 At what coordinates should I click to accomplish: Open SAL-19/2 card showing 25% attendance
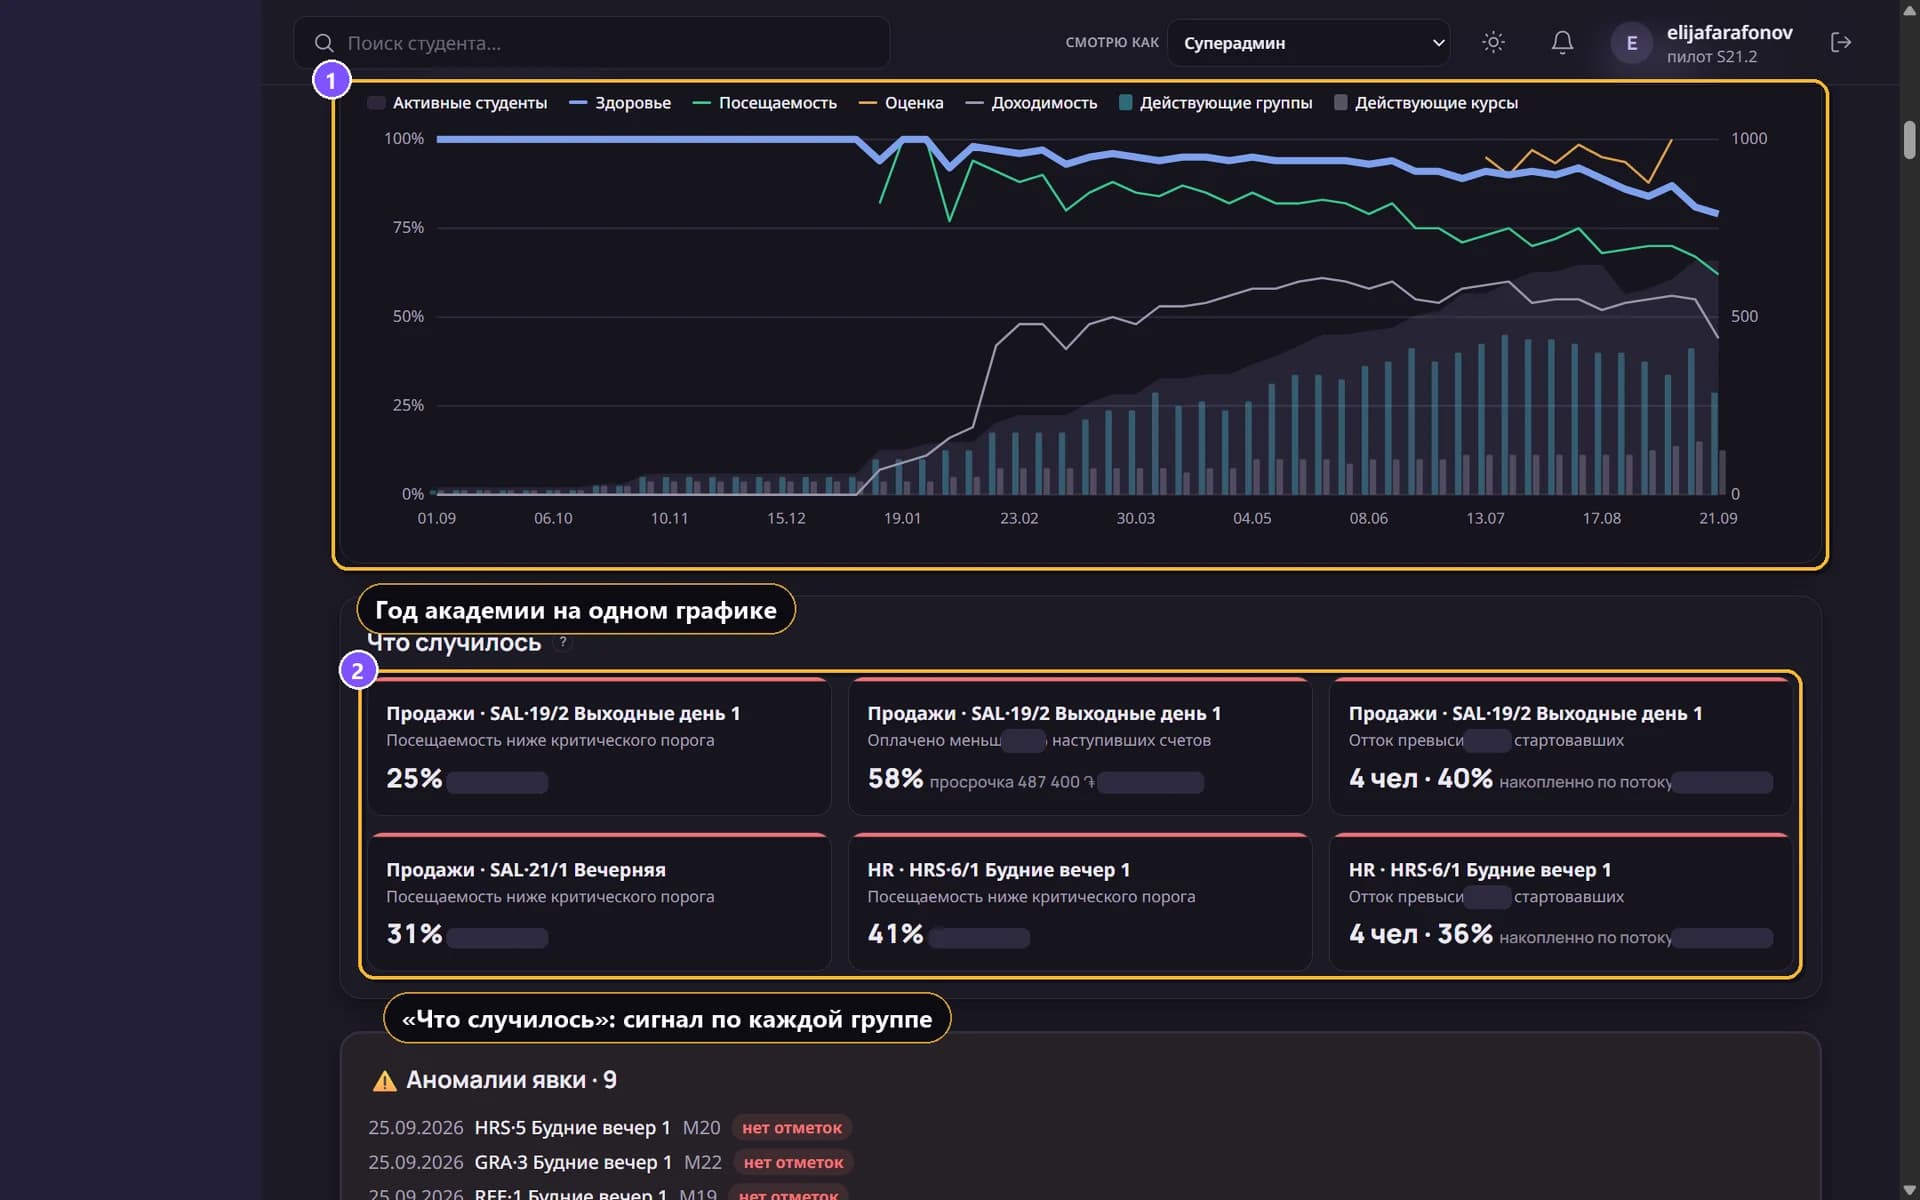tap(599, 746)
